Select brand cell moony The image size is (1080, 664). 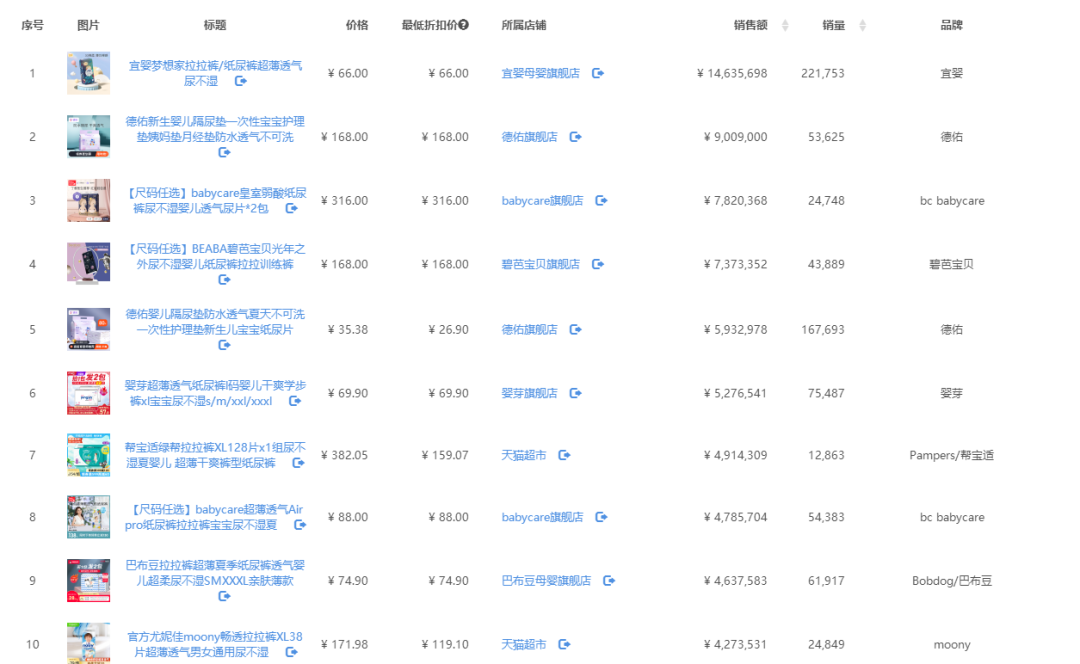(x=952, y=645)
